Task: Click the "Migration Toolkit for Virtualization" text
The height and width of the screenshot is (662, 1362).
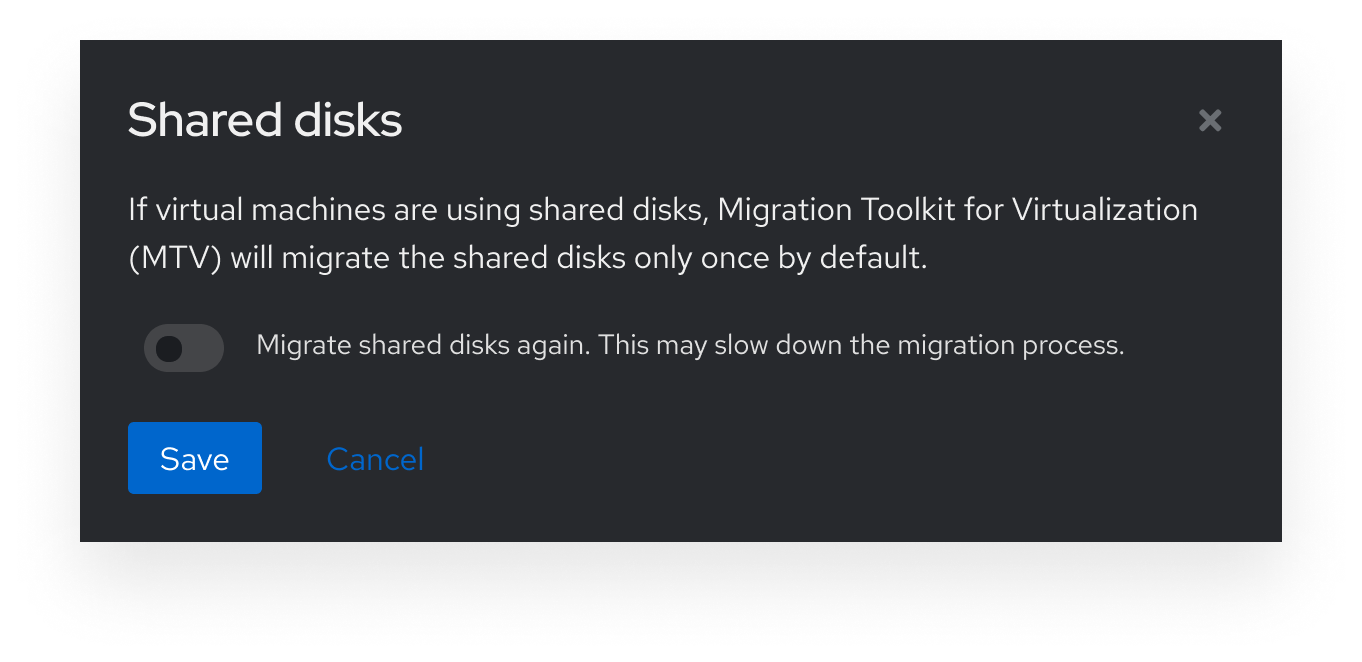Action: click(x=957, y=210)
